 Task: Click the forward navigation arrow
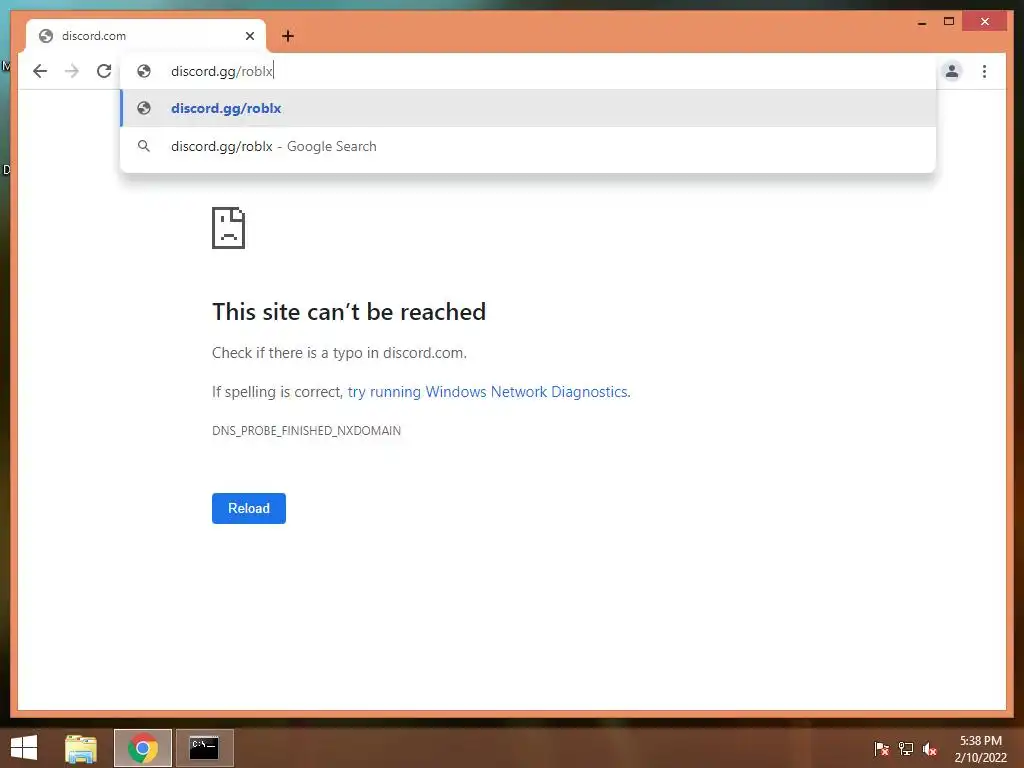coord(72,71)
